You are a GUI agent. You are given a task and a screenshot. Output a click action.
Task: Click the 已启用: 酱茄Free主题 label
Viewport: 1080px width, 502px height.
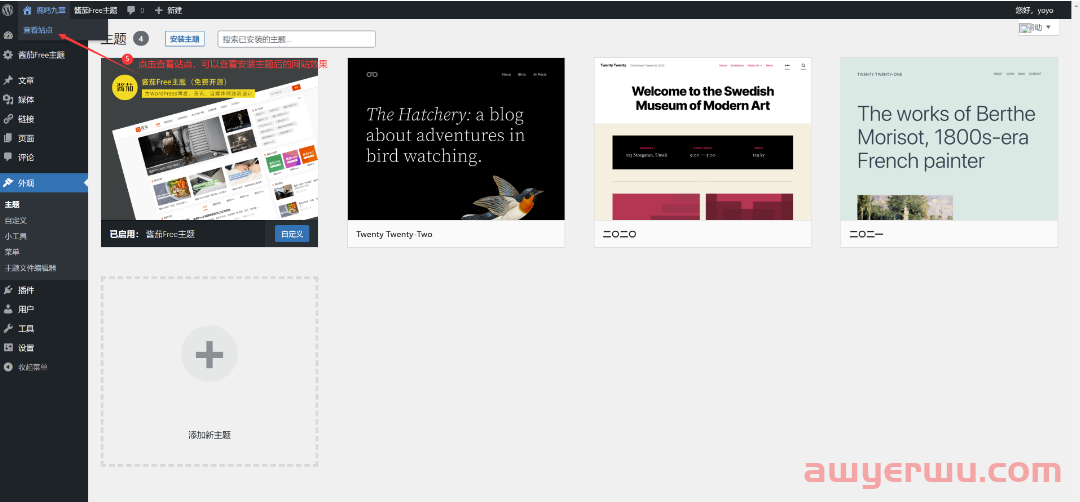tap(152, 234)
